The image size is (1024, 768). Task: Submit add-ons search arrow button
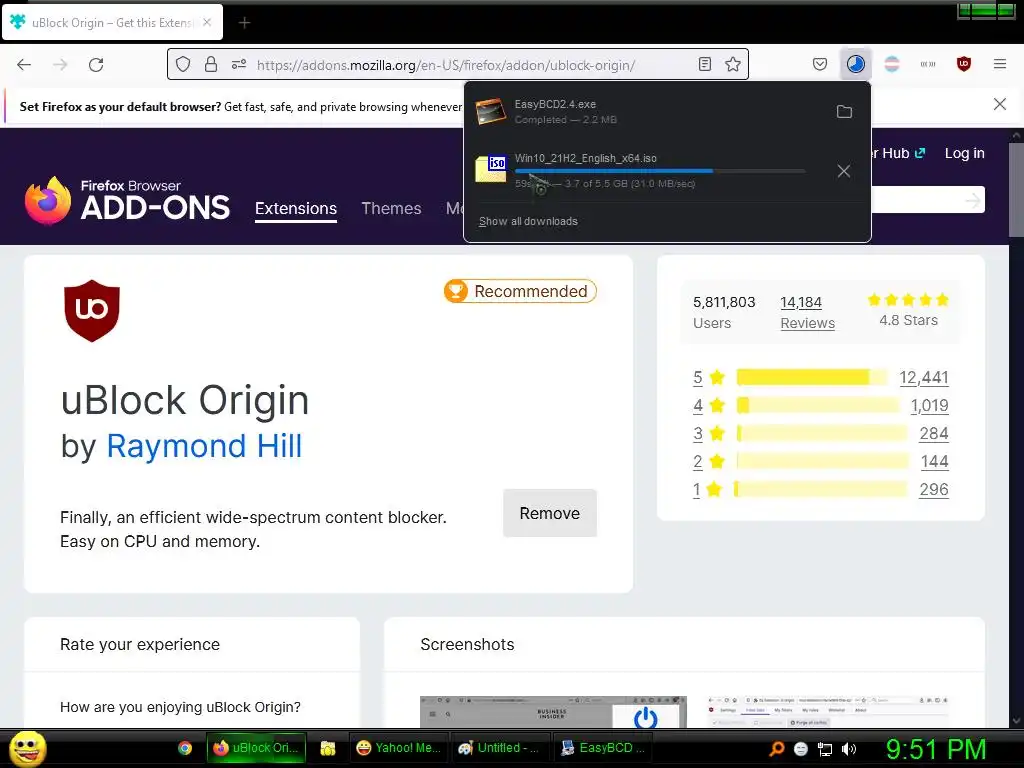tap(973, 200)
